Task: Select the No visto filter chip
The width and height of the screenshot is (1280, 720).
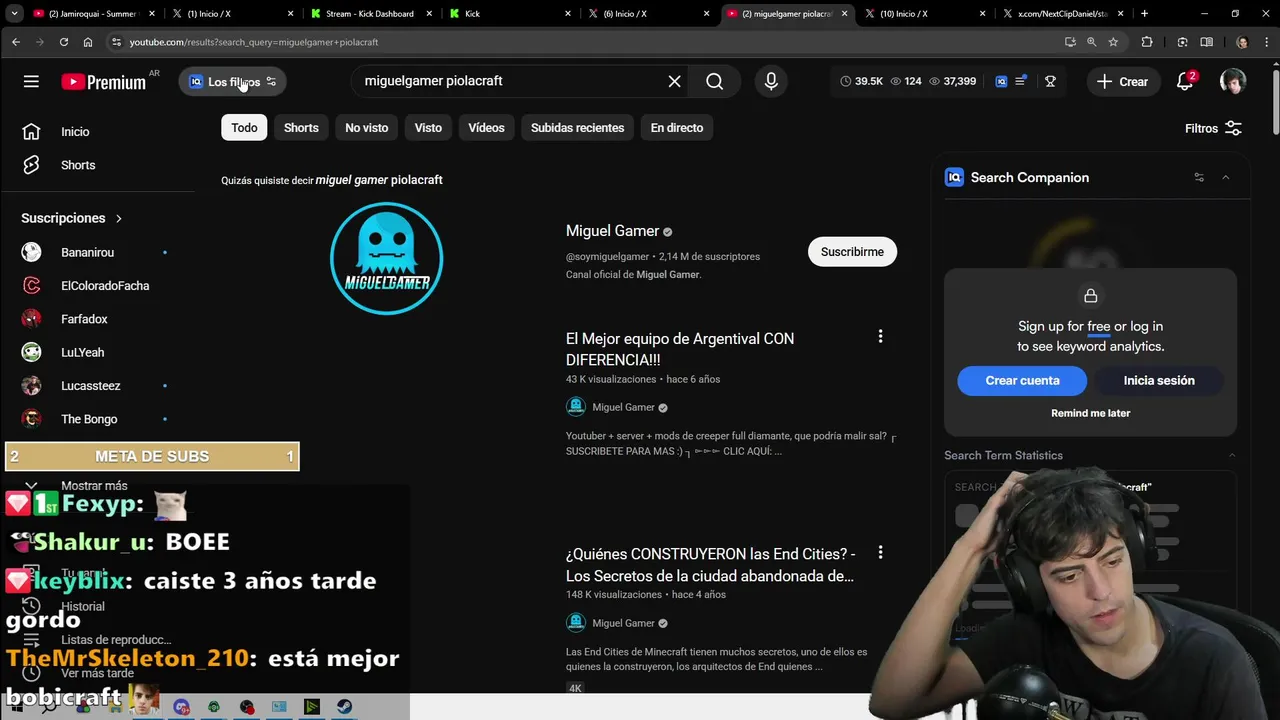Action: tap(366, 128)
